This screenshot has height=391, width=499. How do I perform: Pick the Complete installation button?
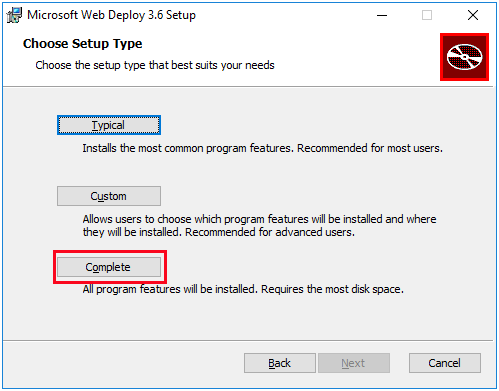109,267
